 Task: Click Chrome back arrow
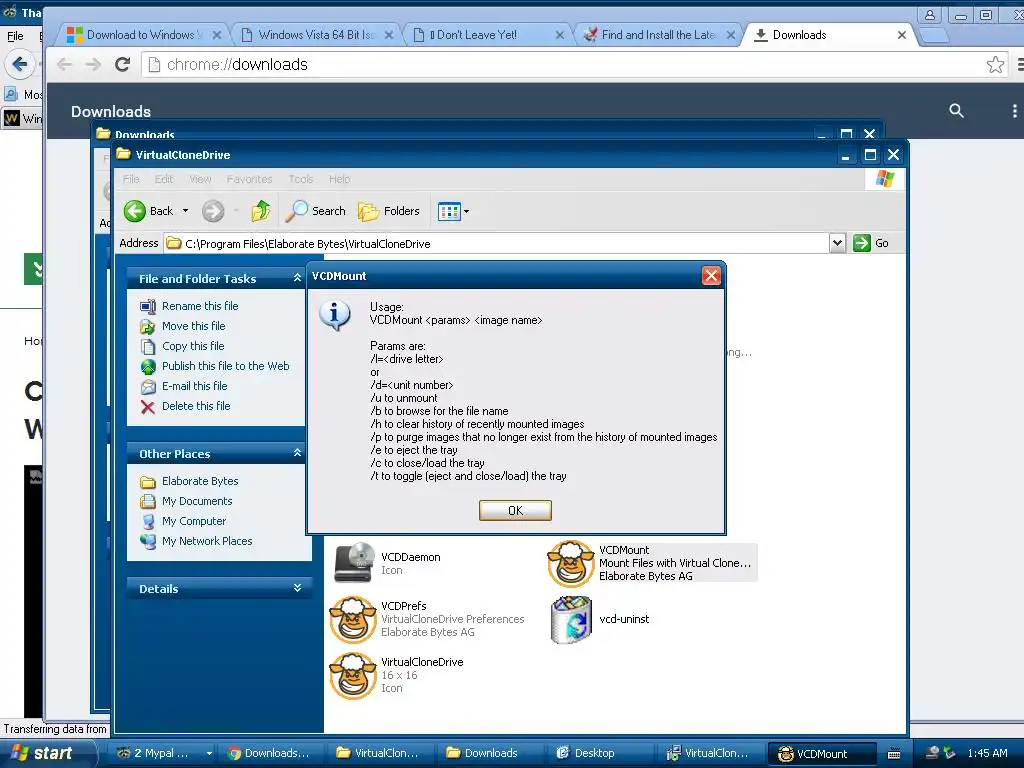coord(64,64)
